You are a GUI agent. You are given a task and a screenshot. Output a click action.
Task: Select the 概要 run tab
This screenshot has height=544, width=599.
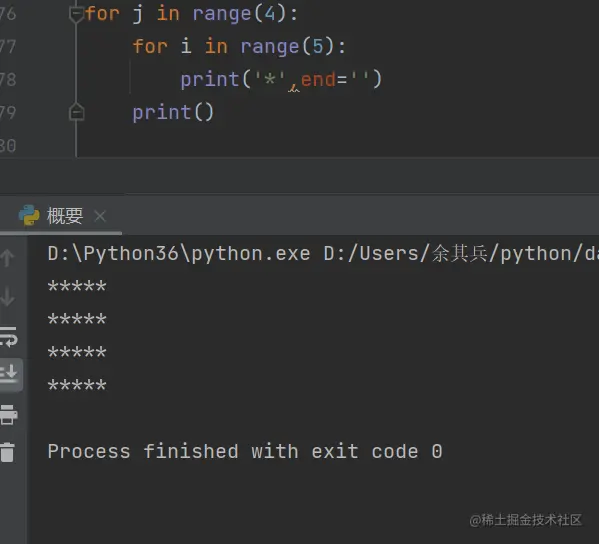[65, 216]
